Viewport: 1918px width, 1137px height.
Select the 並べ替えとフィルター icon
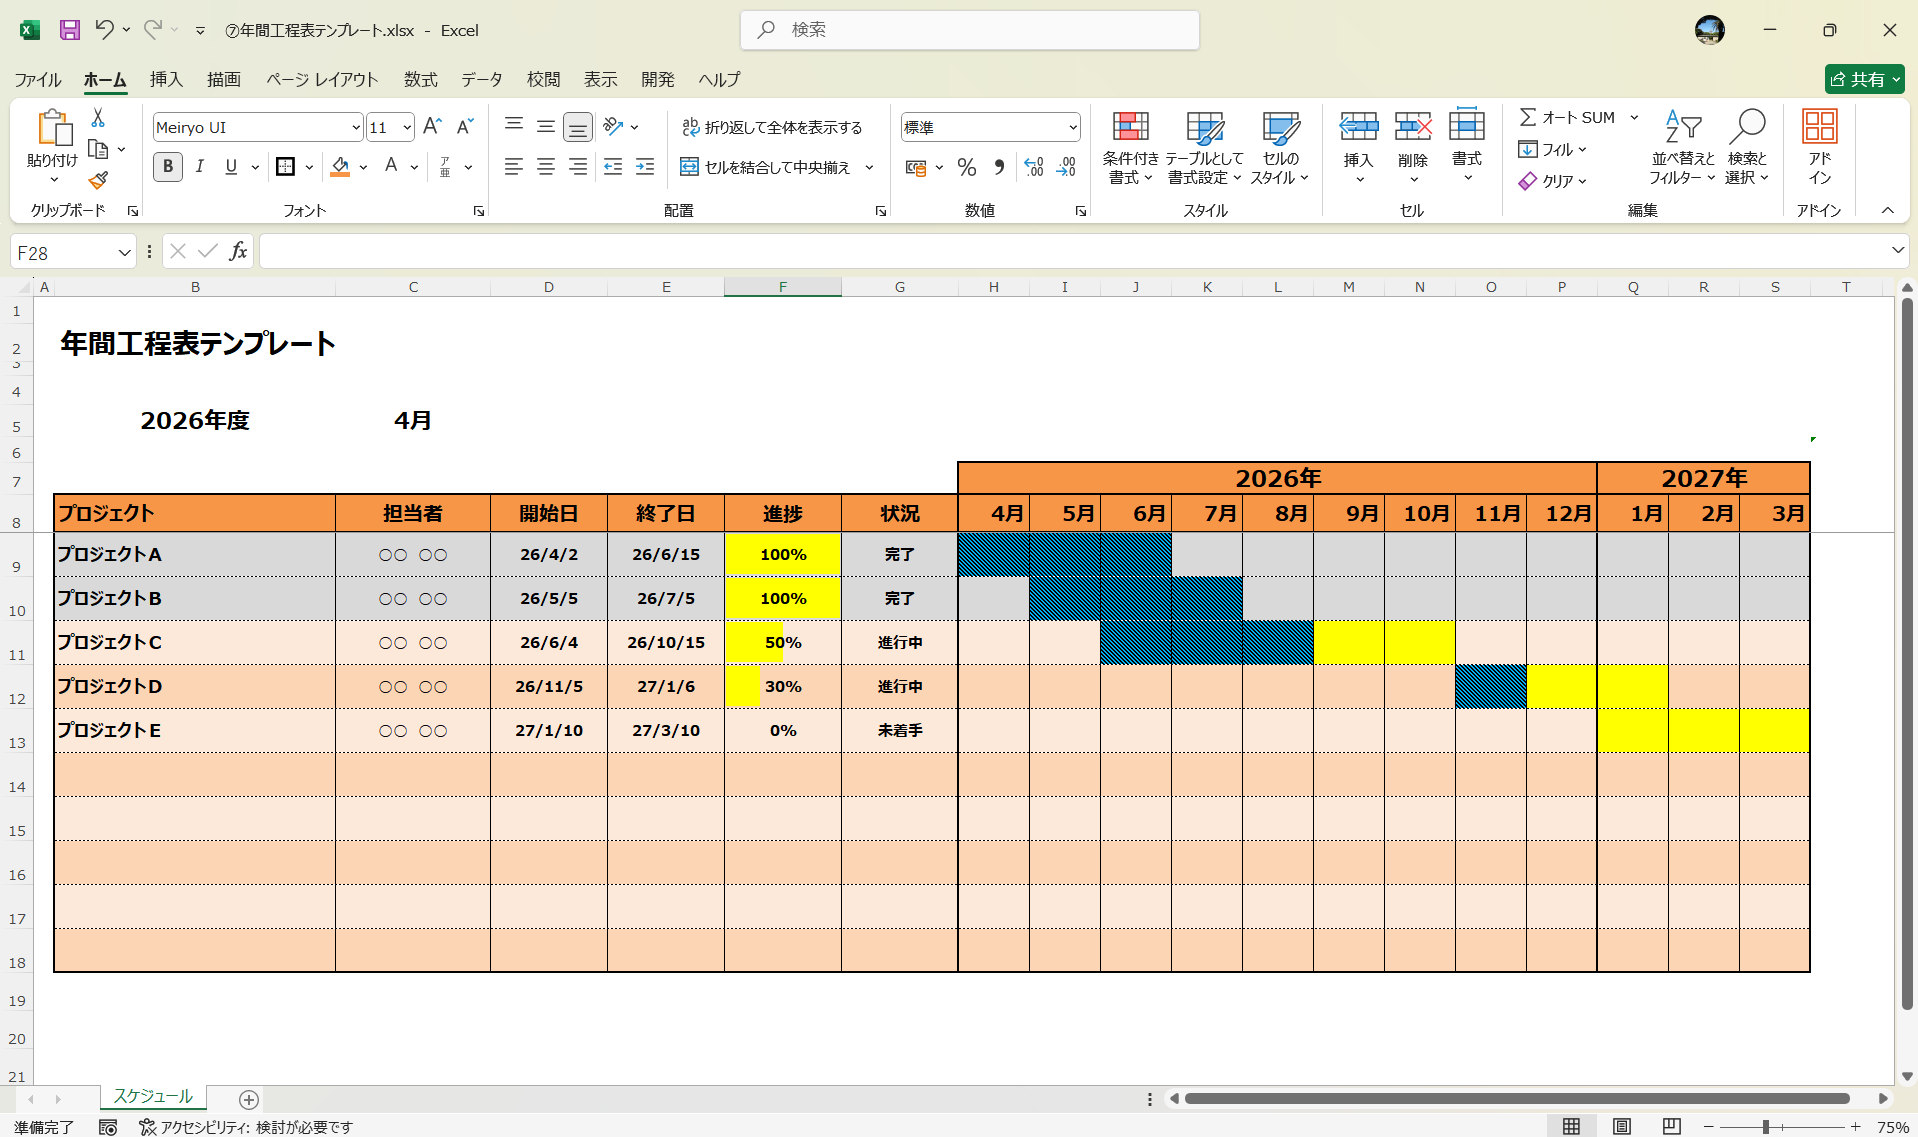point(1682,146)
